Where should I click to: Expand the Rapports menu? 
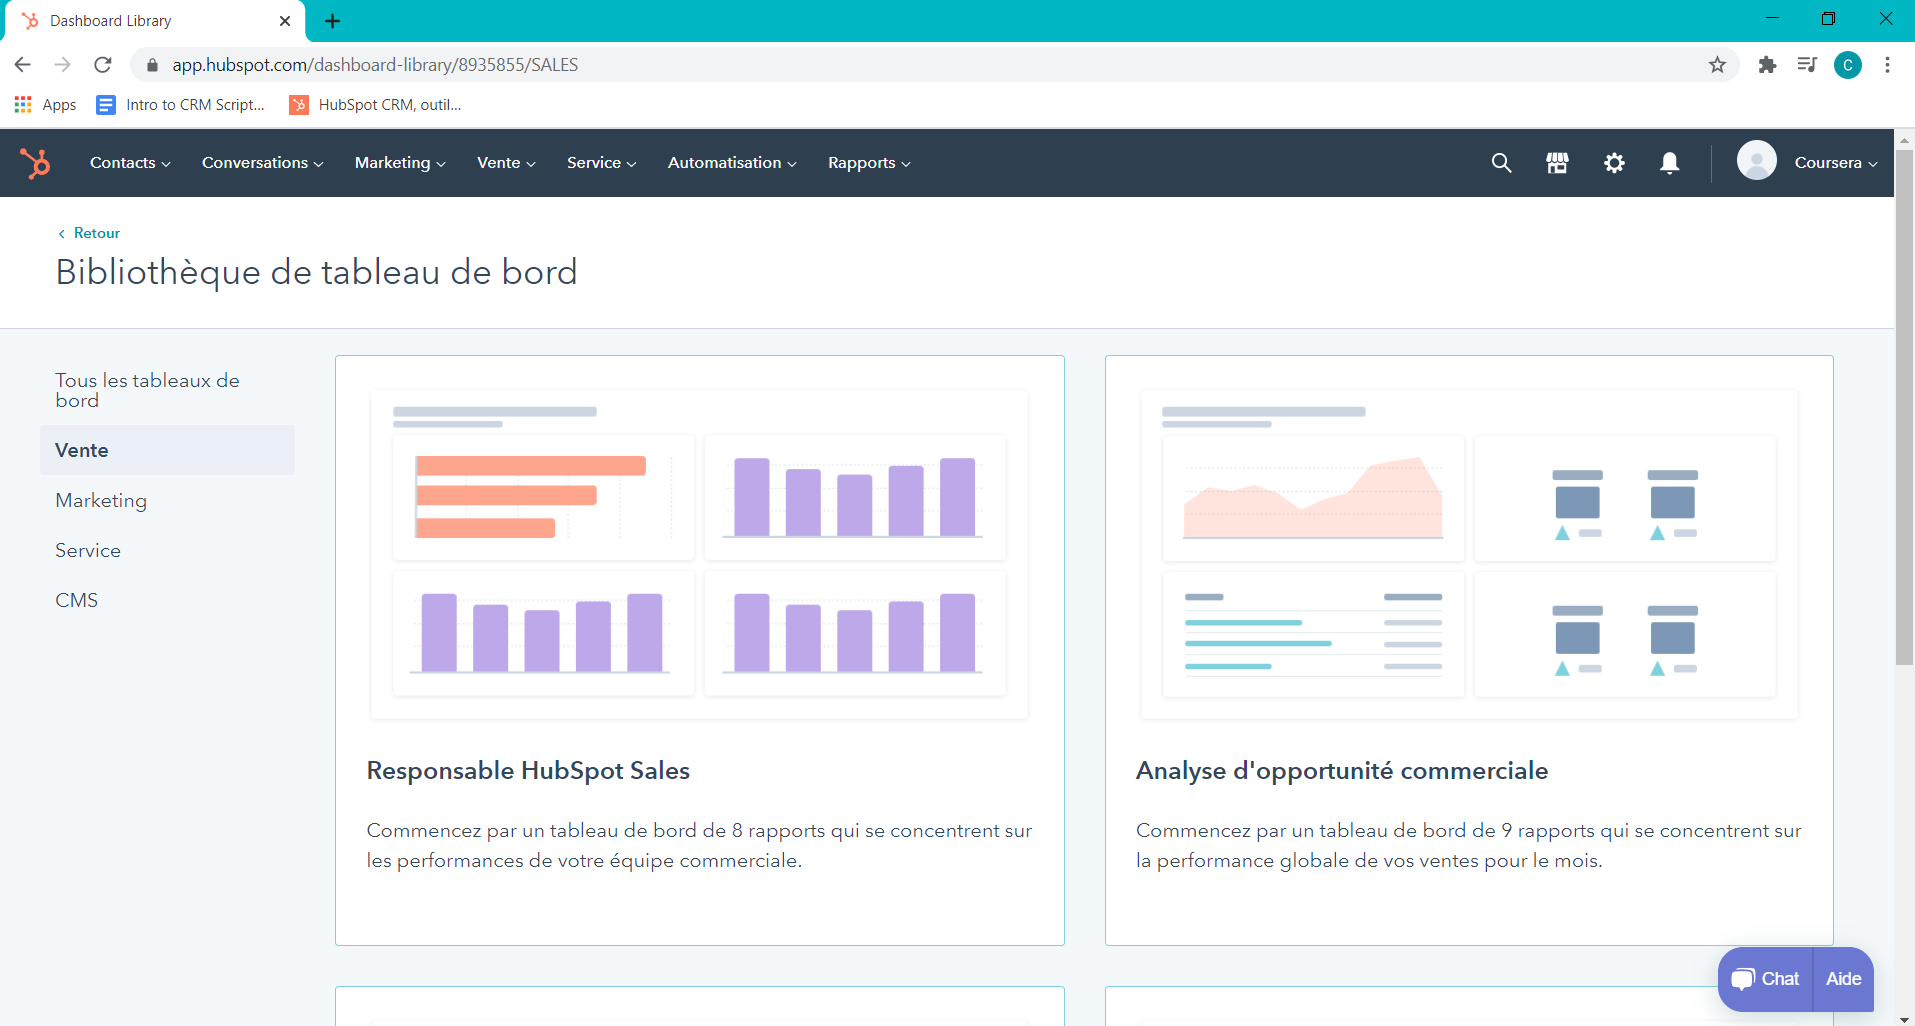pyautogui.click(x=869, y=162)
